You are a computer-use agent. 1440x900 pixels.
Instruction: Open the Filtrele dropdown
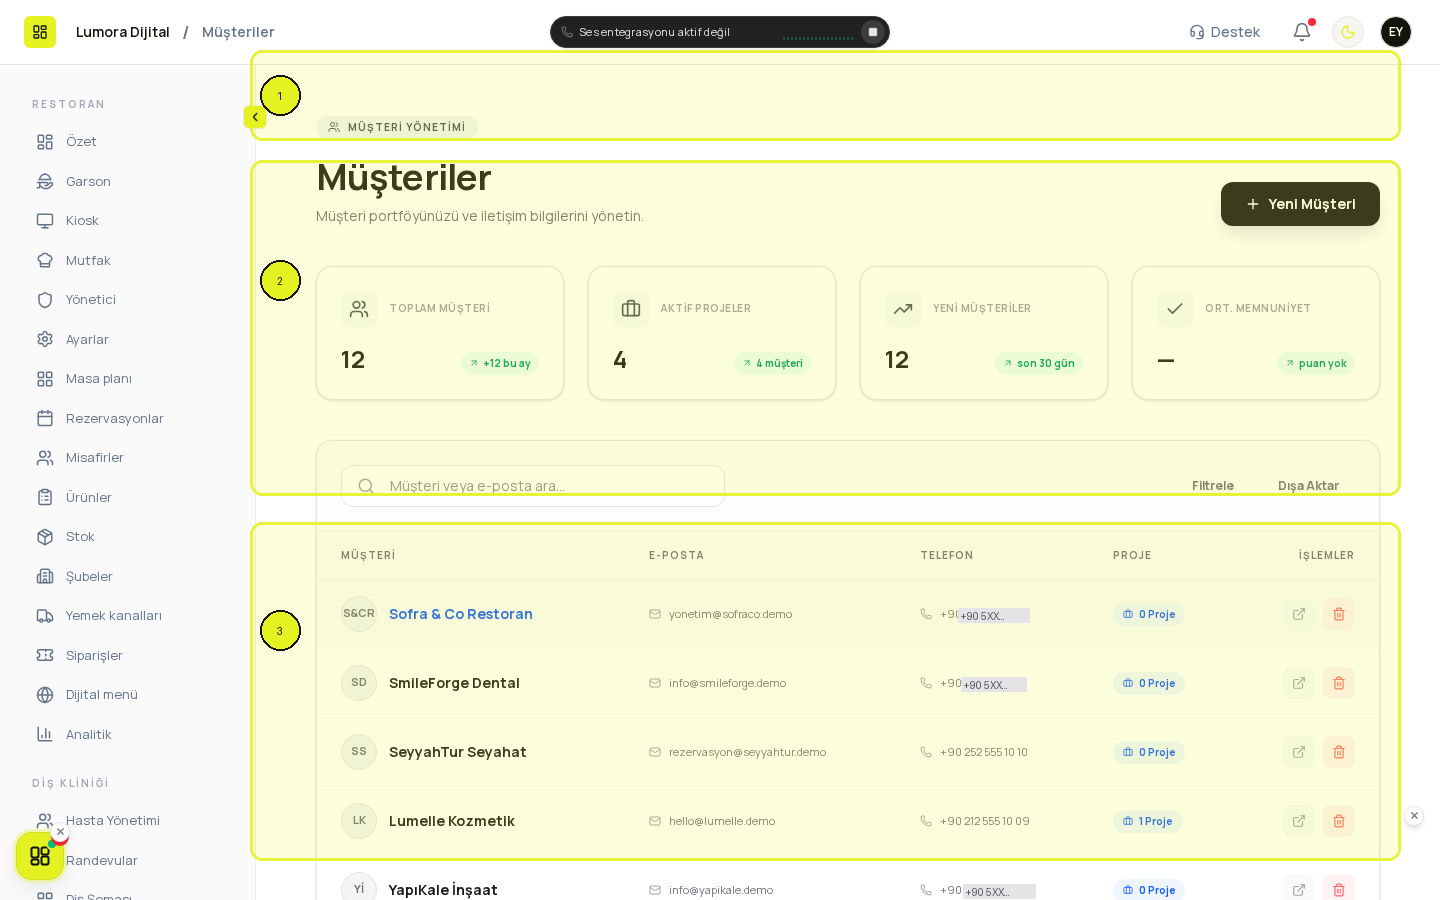point(1212,486)
